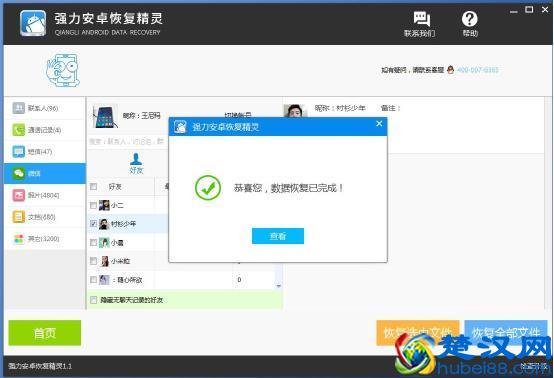Check the box for friend 小二
The image size is (554, 378).
[93, 205]
